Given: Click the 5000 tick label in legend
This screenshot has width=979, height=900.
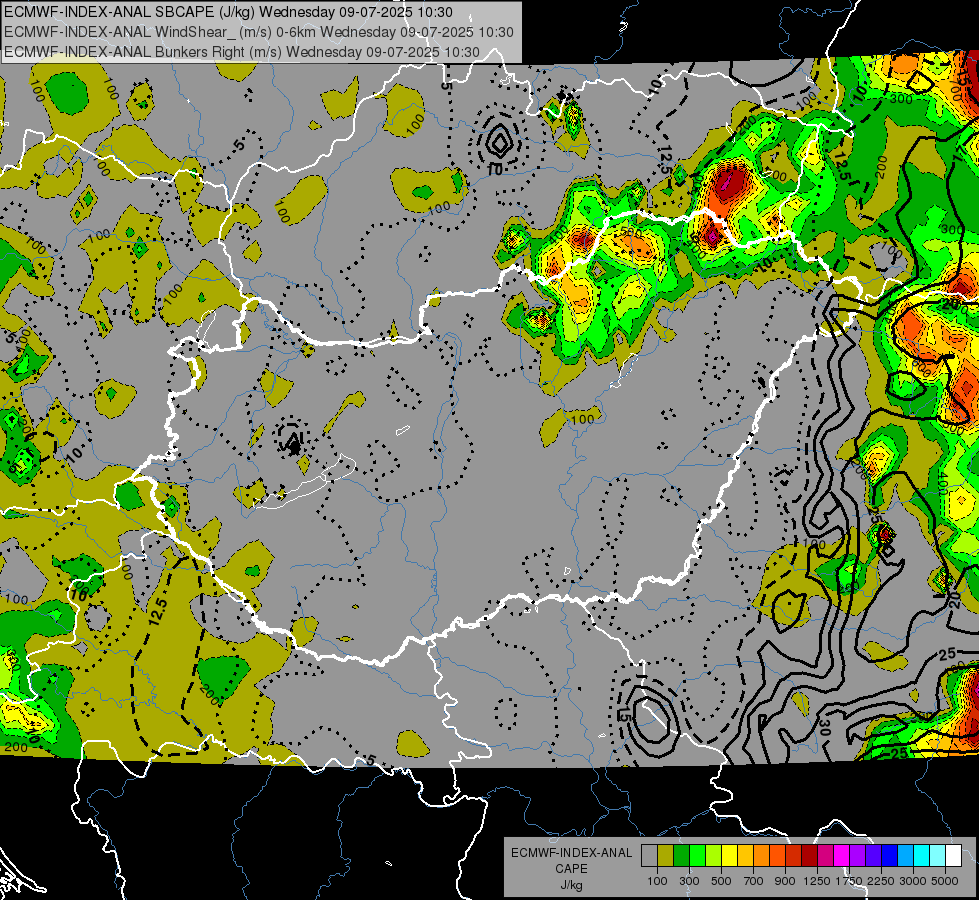Looking at the screenshot, I should (945, 881).
